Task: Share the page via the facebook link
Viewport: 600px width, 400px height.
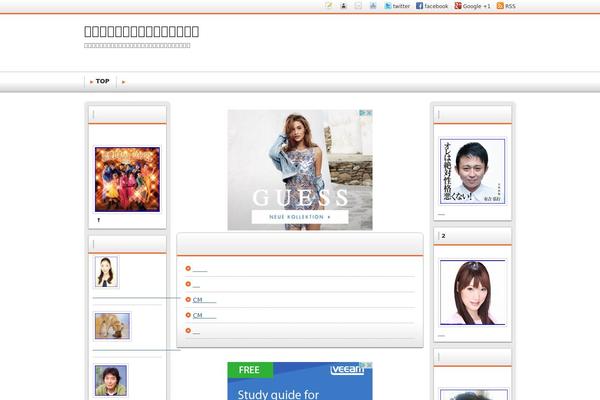Action: point(432,6)
